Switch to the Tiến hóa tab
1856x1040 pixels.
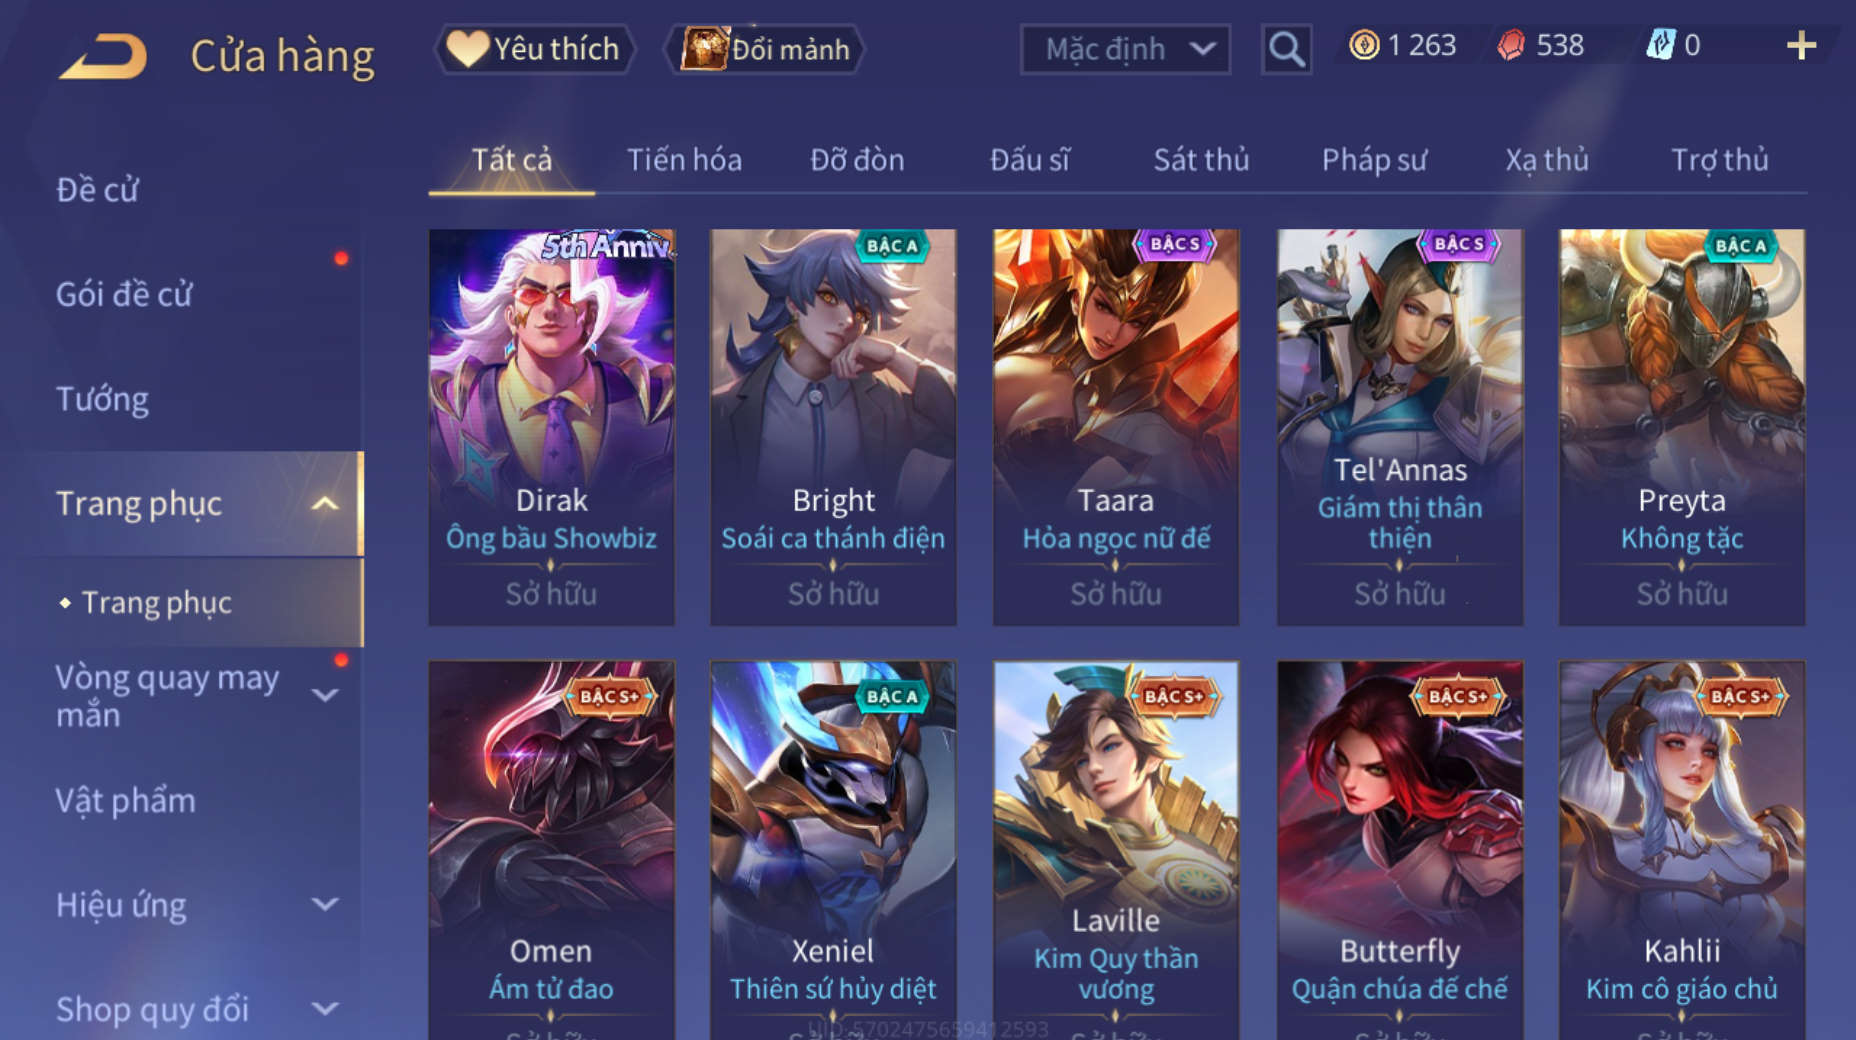684,160
